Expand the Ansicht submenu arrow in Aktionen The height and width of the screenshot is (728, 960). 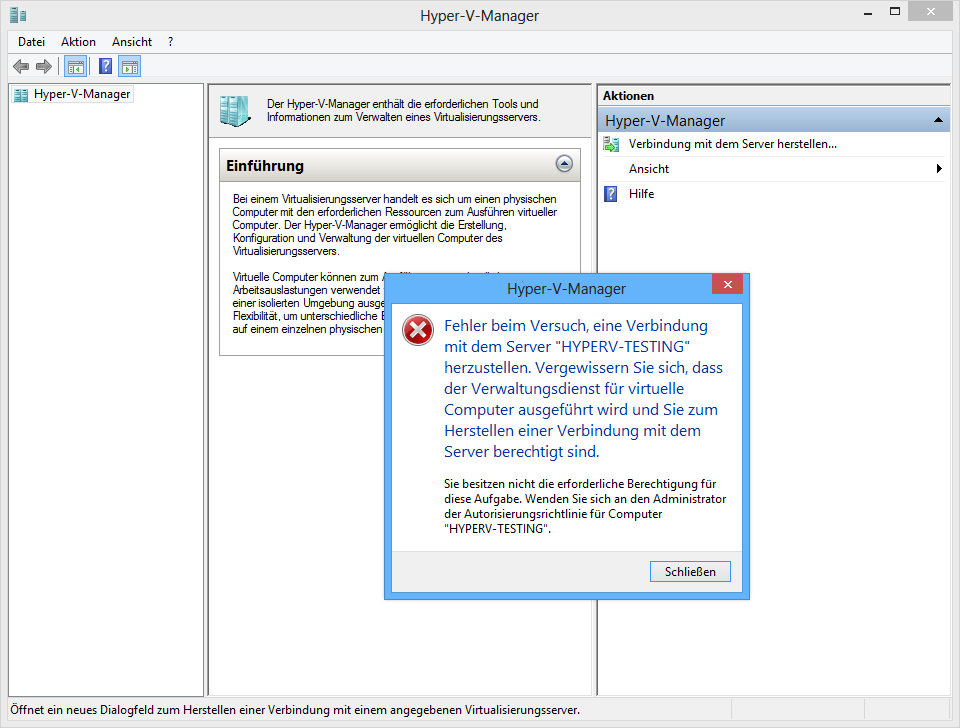(x=939, y=168)
